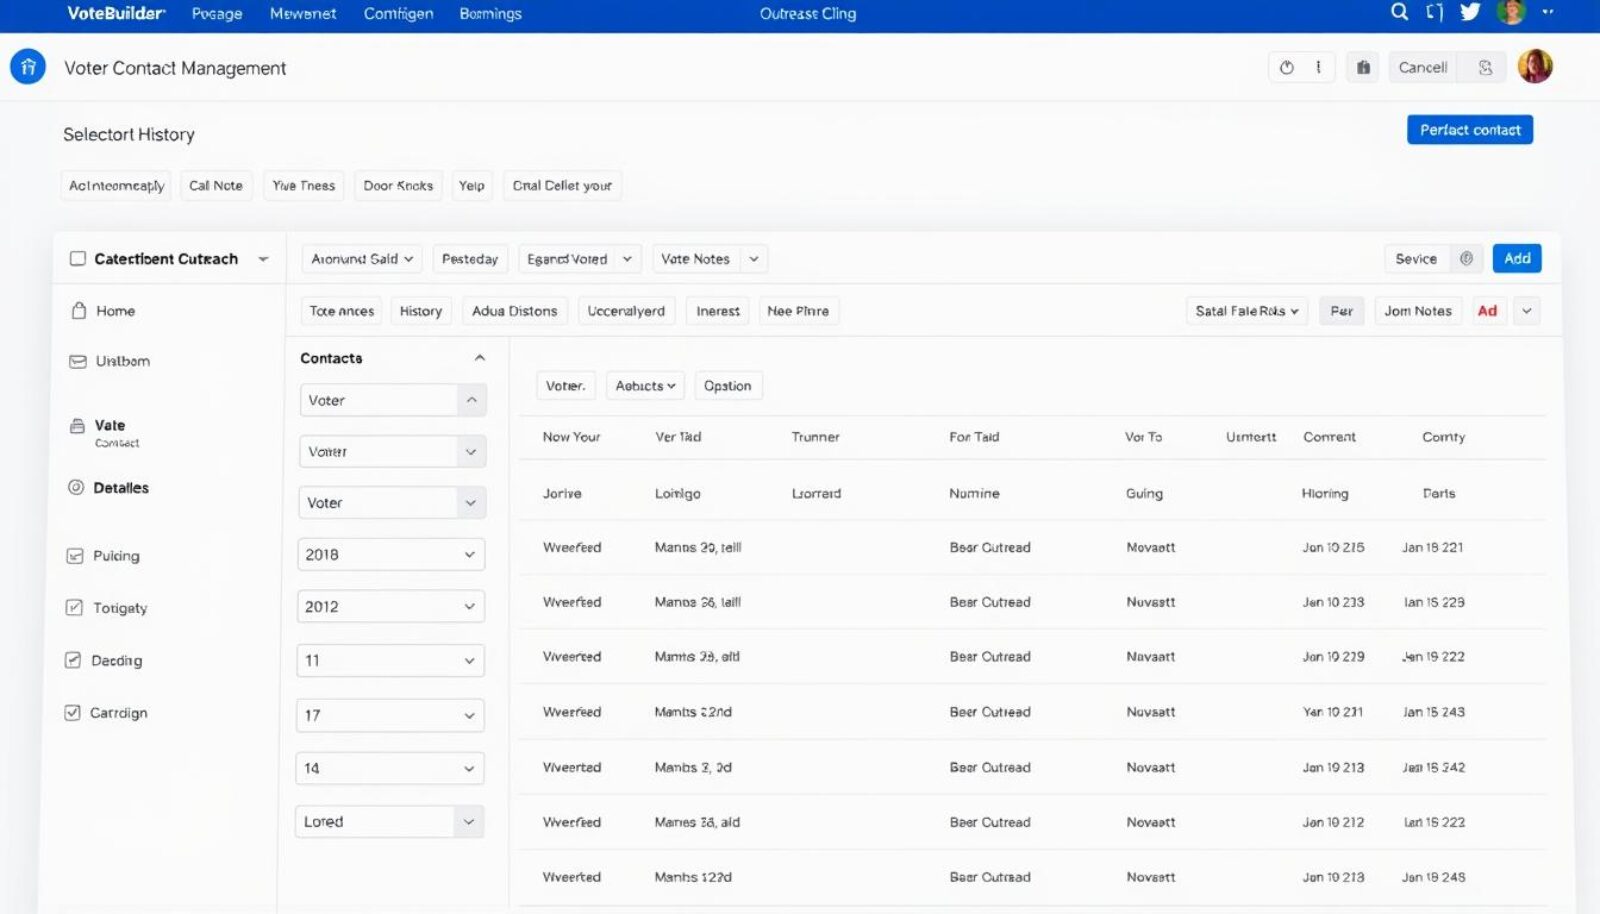Click inside the Voter input field
Image resolution: width=1600 pixels, height=914 pixels.
[x=380, y=399]
